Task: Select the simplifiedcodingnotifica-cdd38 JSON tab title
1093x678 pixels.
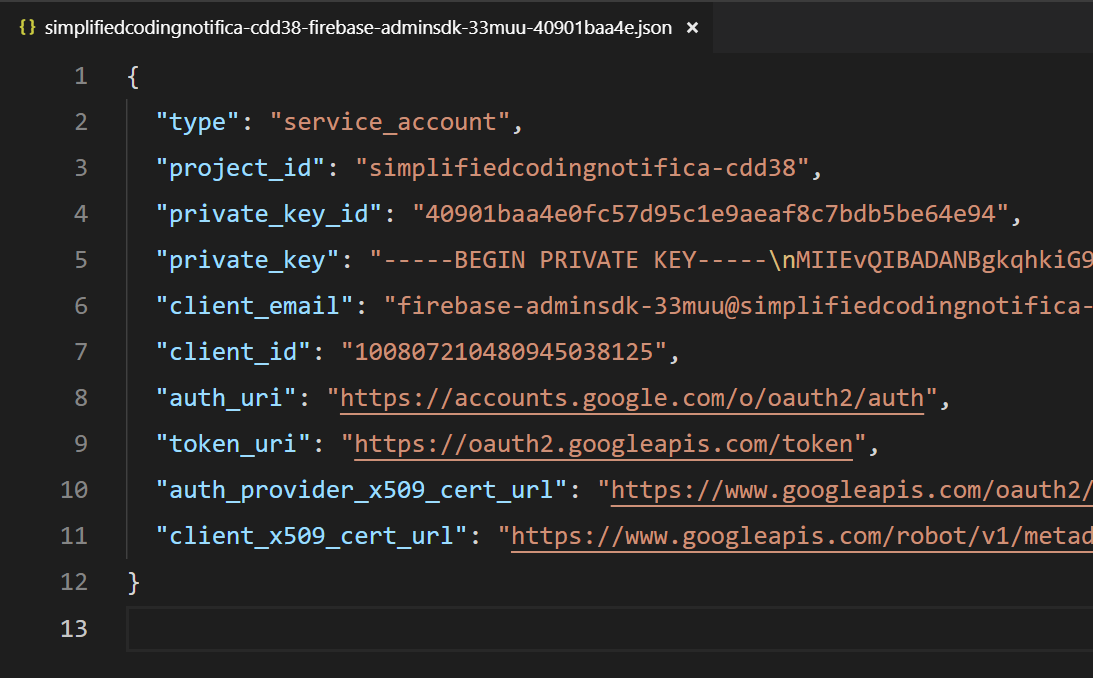Action: point(358,27)
